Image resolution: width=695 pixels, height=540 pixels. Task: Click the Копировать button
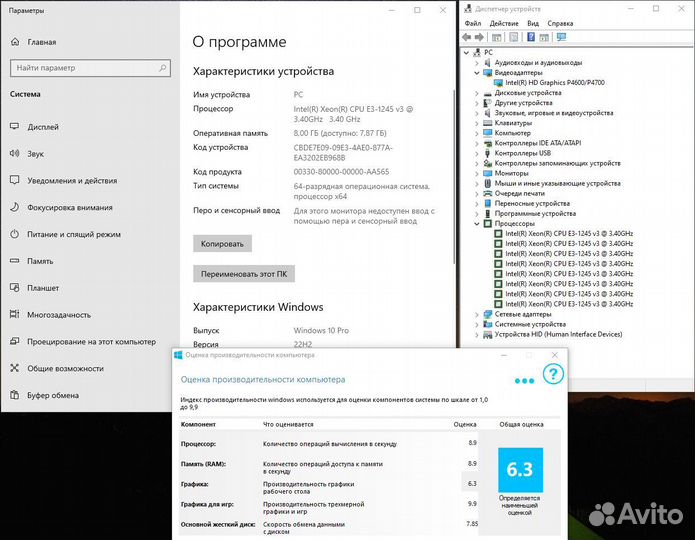pyautogui.click(x=222, y=243)
